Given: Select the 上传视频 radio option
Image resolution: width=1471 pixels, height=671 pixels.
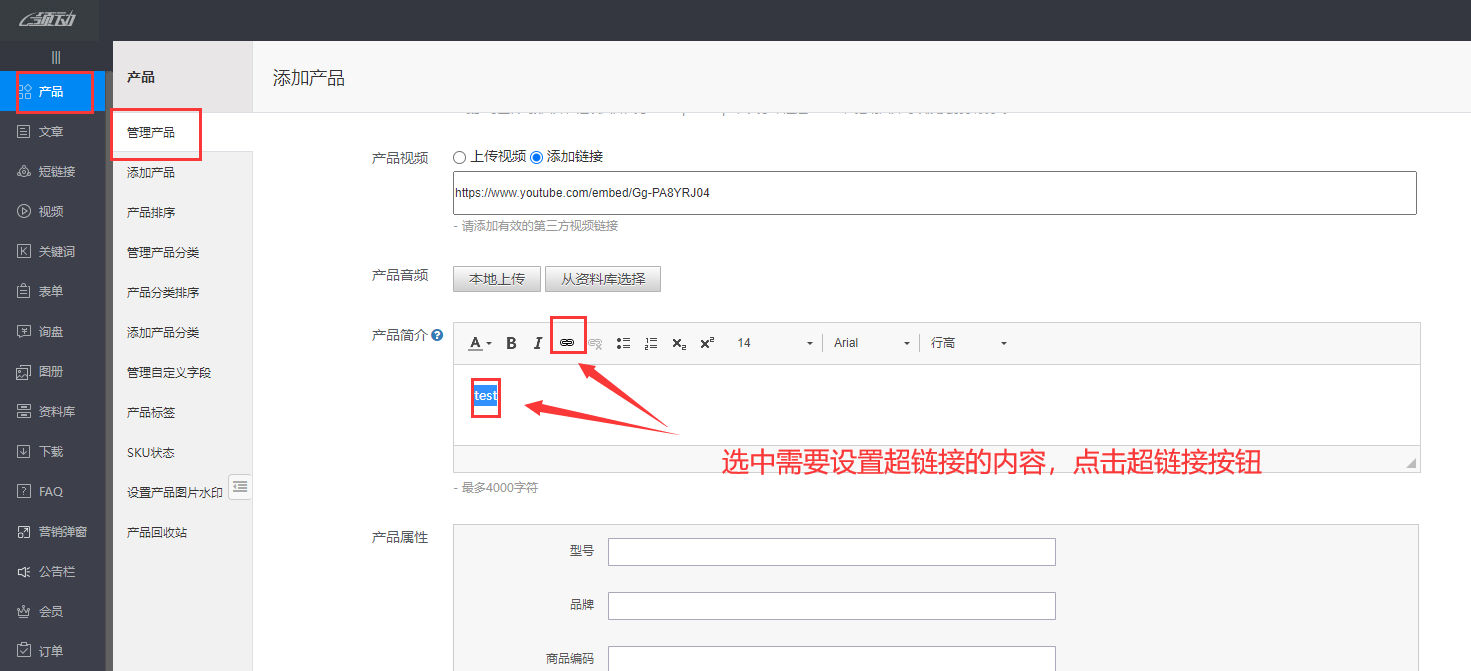Looking at the screenshot, I should [458, 156].
